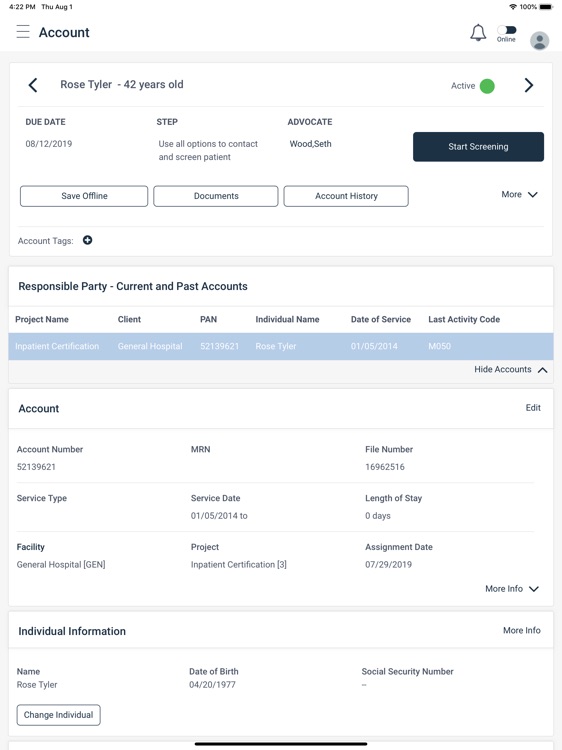
Task: Go to previous patient arrow
Action: (x=33, y=85)
